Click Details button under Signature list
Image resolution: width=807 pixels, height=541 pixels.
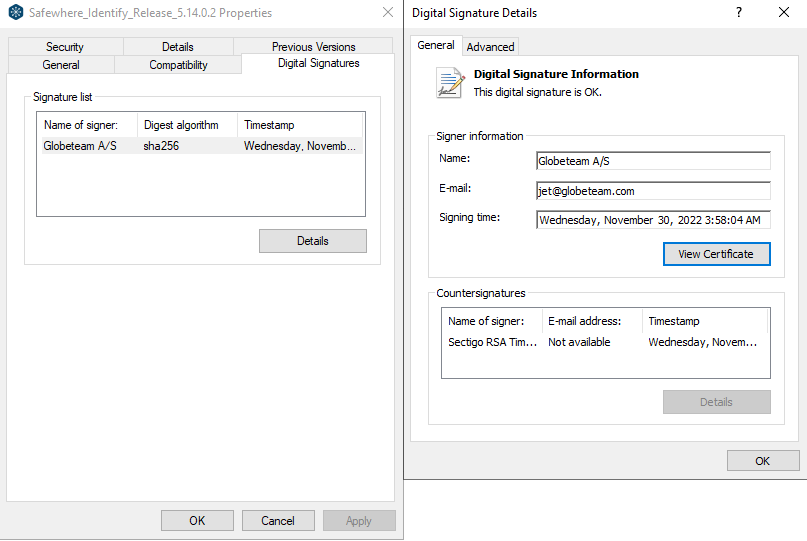tap(312, 241)
